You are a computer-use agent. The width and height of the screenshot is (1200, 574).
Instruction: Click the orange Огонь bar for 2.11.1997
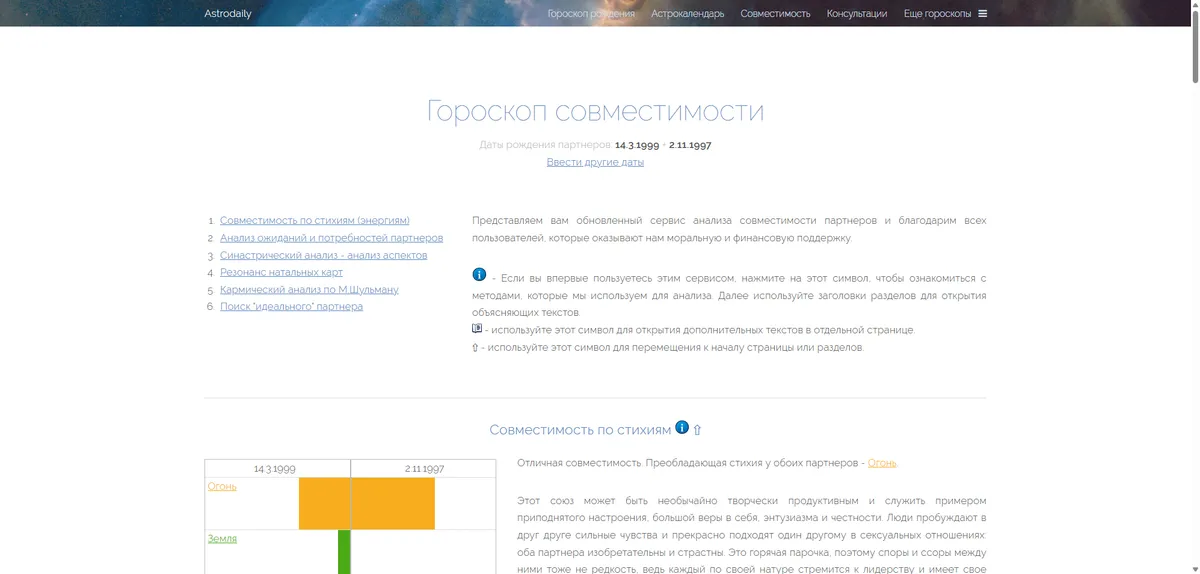(x=393, y=503)
